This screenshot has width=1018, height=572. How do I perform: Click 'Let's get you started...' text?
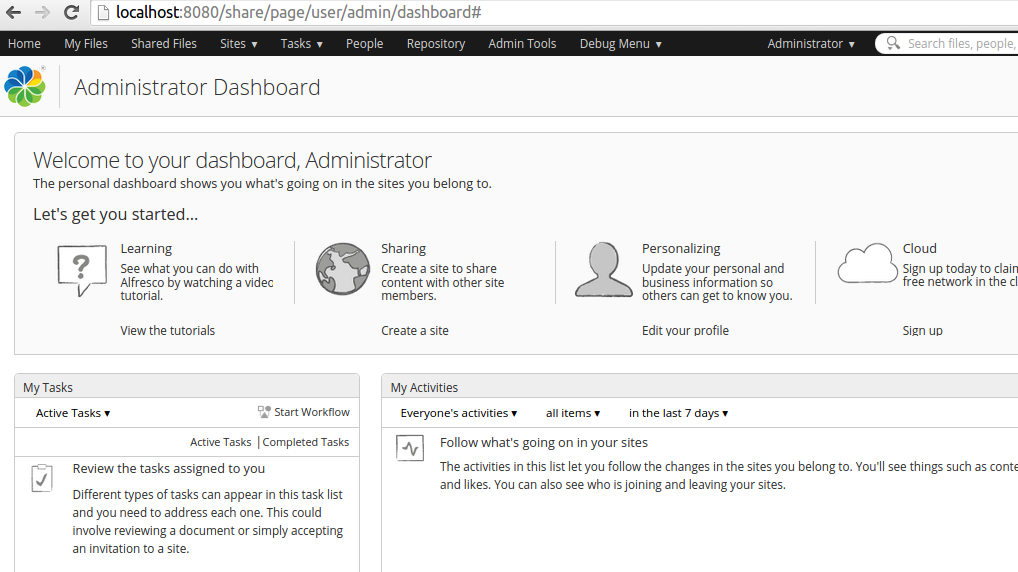[116, 214]
